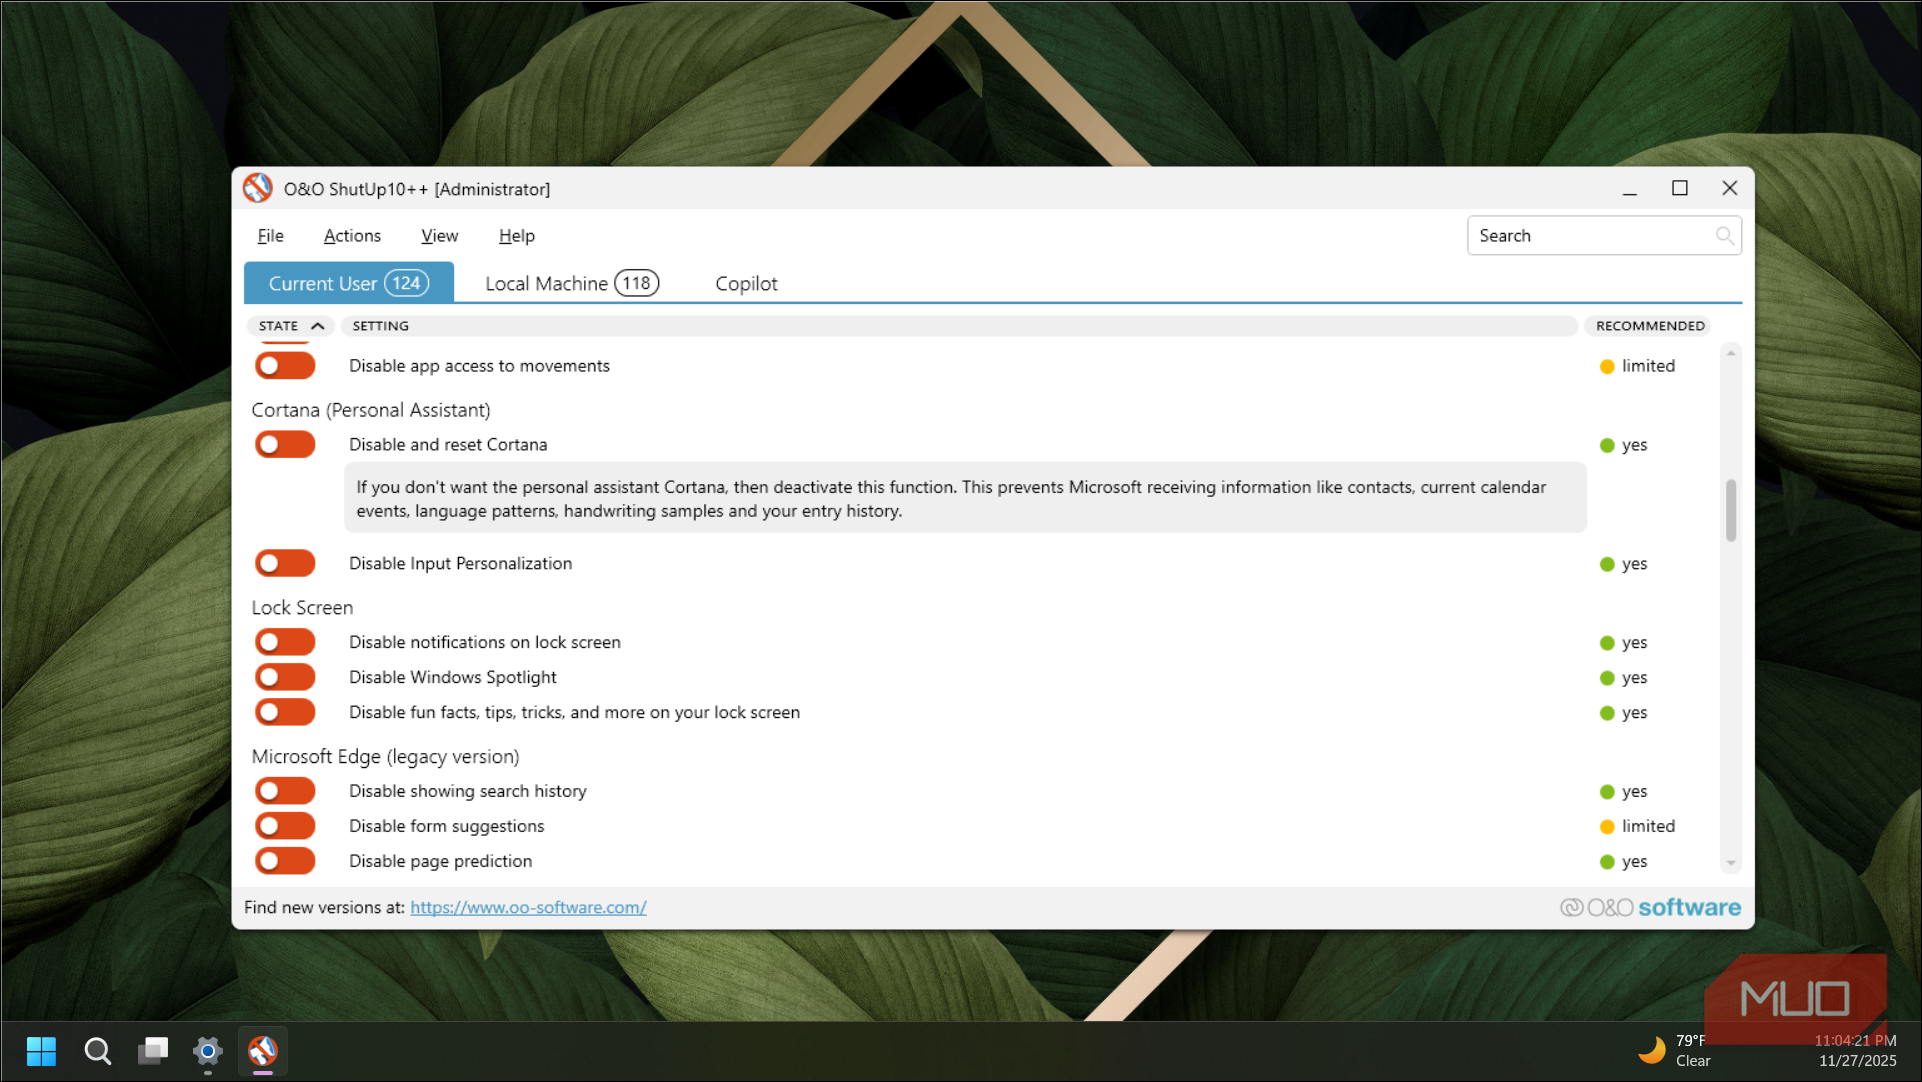Select the Cortana (Personal Assistant) group heading

[x=371, y=410]
